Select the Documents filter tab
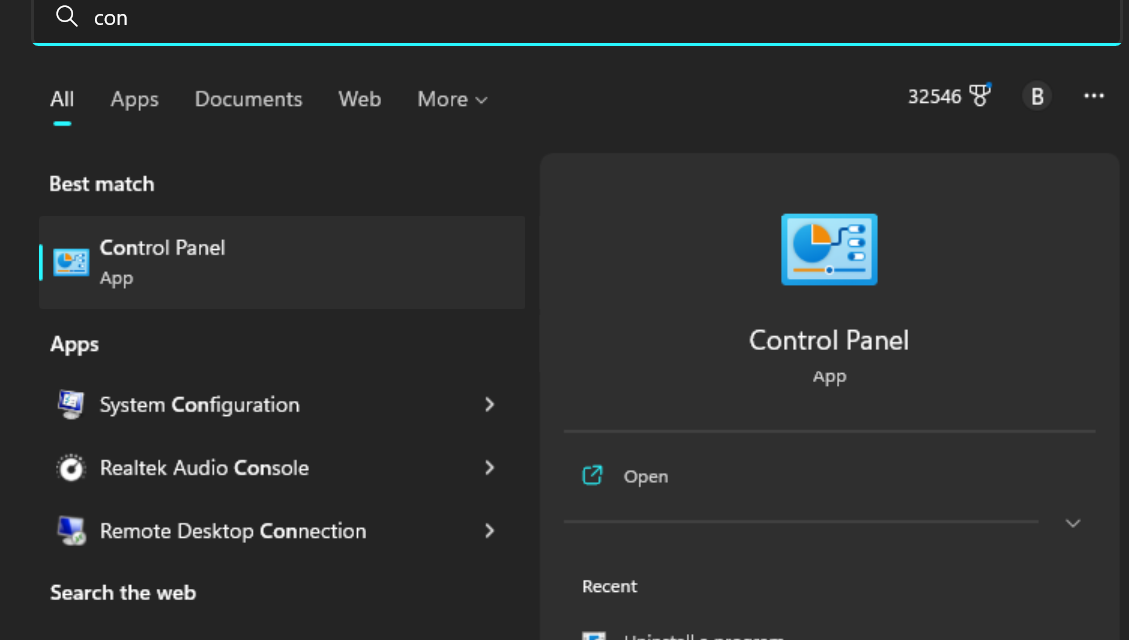Screen dimensions: 1129x640 point(248,99)
